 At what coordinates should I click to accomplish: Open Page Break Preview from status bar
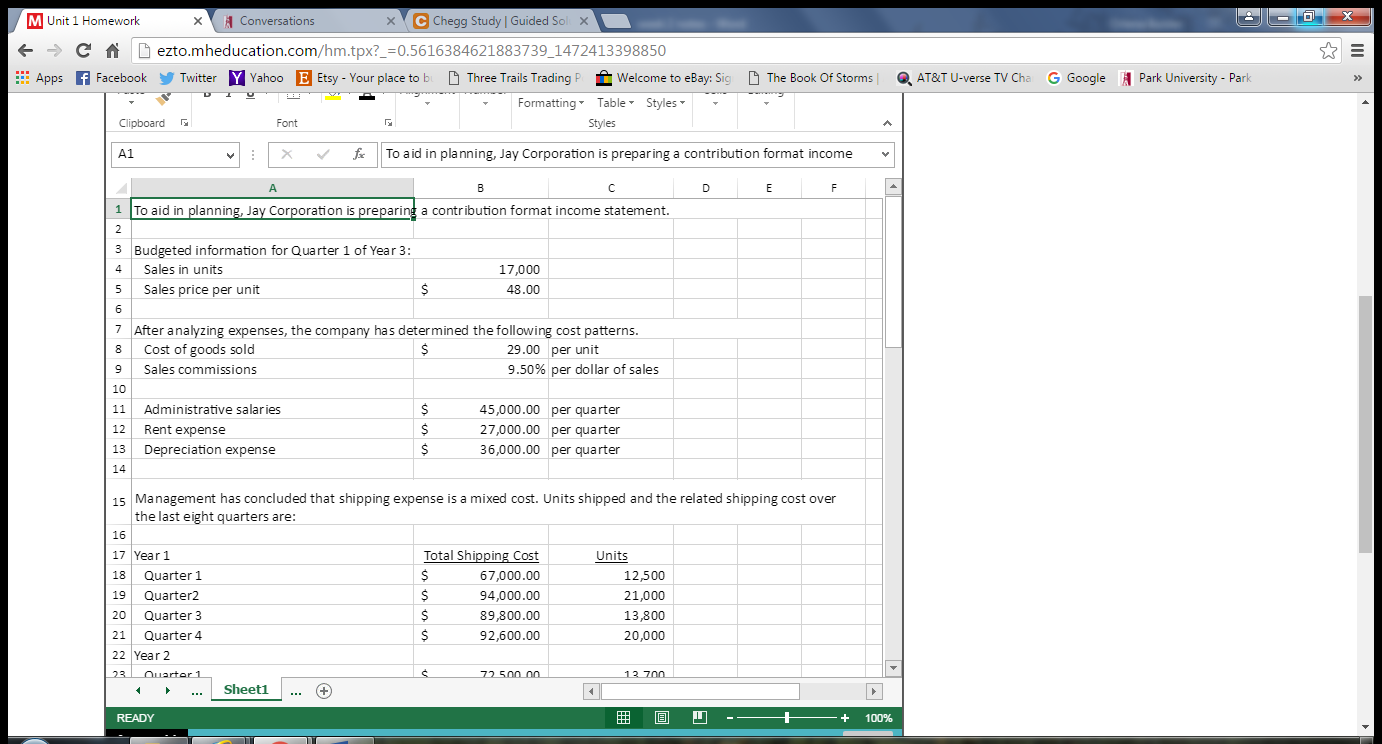click(700, 717)
